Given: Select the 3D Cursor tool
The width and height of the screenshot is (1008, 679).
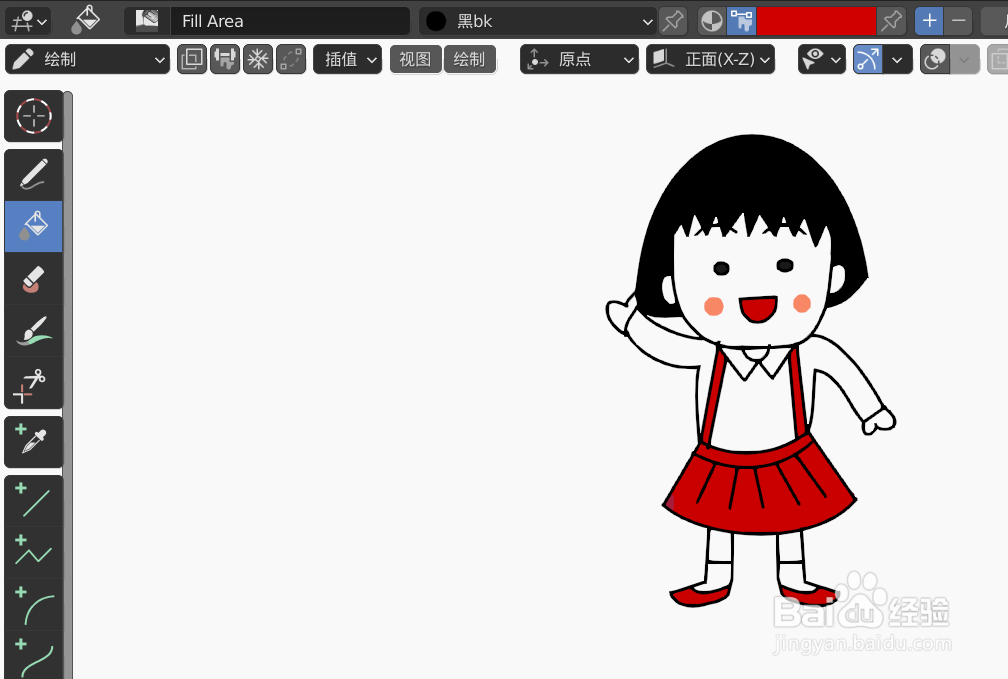Looking at the screenshot, I should [33, 116].
